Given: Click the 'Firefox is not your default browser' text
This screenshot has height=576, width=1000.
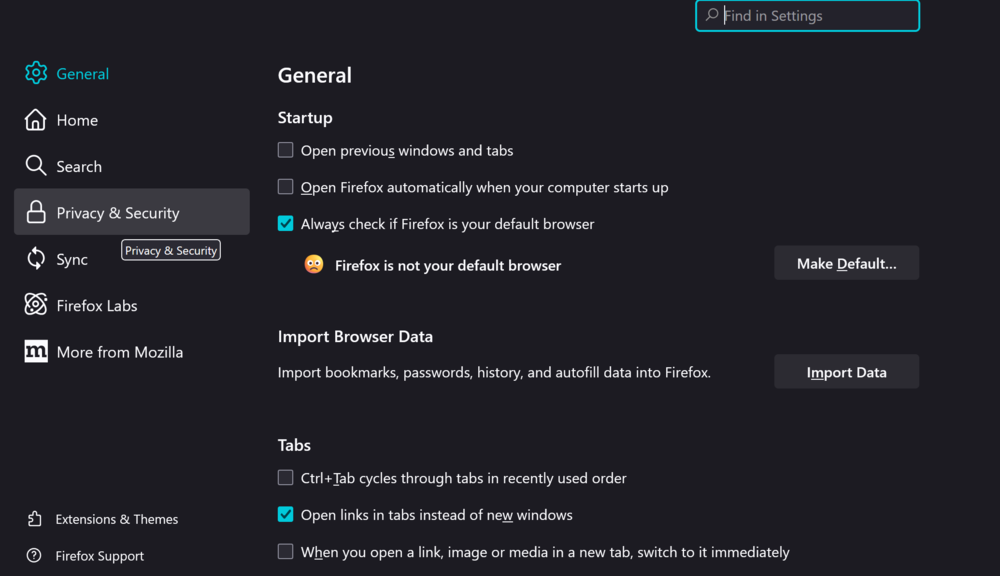Looking at the screenshot, I should coord(448,265).
